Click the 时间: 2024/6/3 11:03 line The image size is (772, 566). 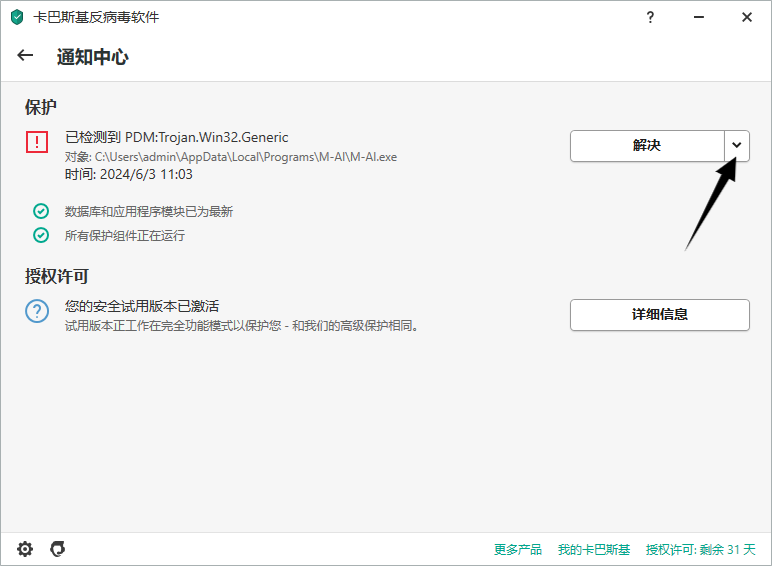[x=129, y=174]
